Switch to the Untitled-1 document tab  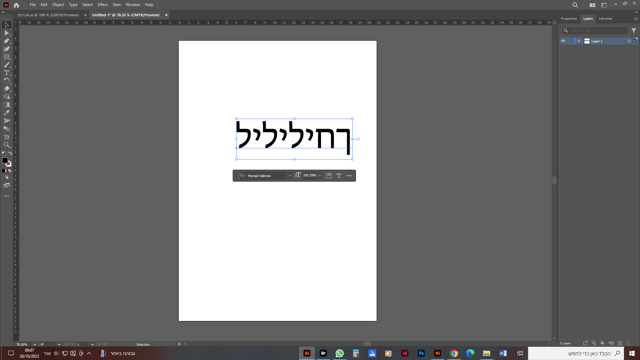click(x=126, y=15)
